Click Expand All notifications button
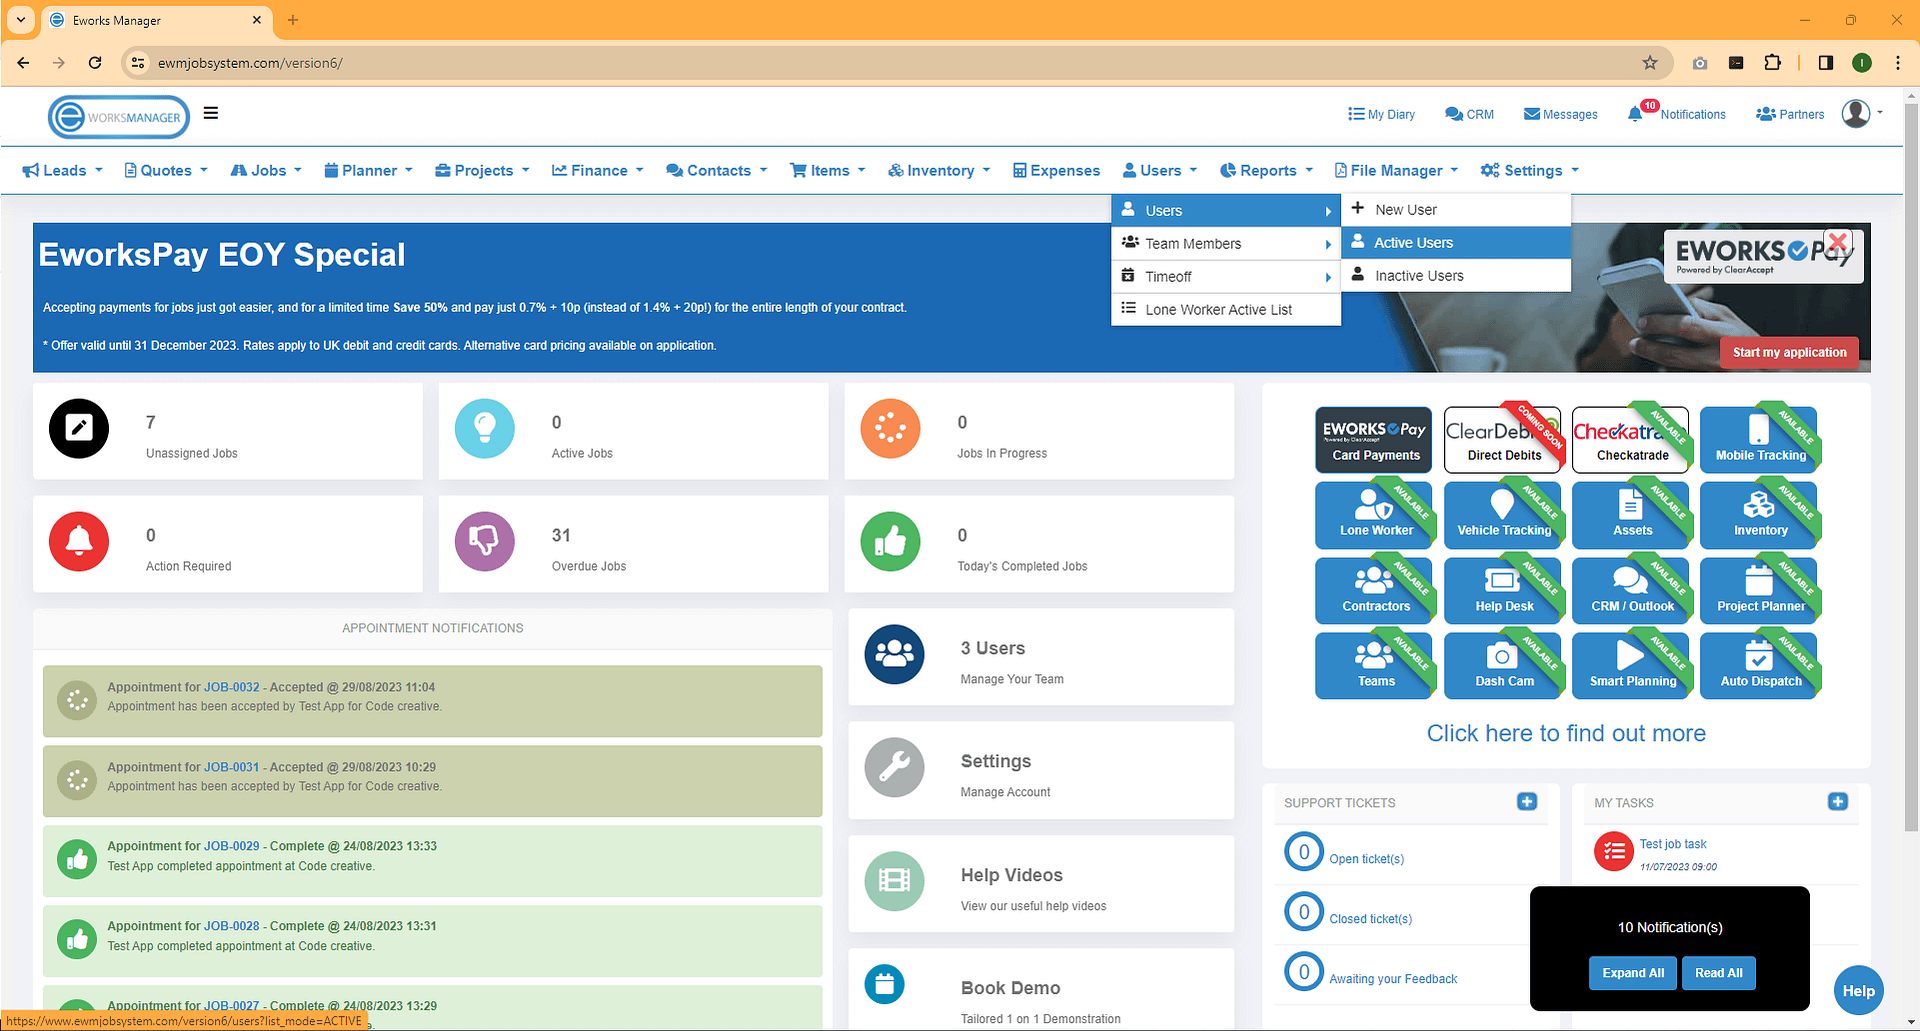The width and height of the screenshot is (1920, 1031). (x=1633, y=973)
